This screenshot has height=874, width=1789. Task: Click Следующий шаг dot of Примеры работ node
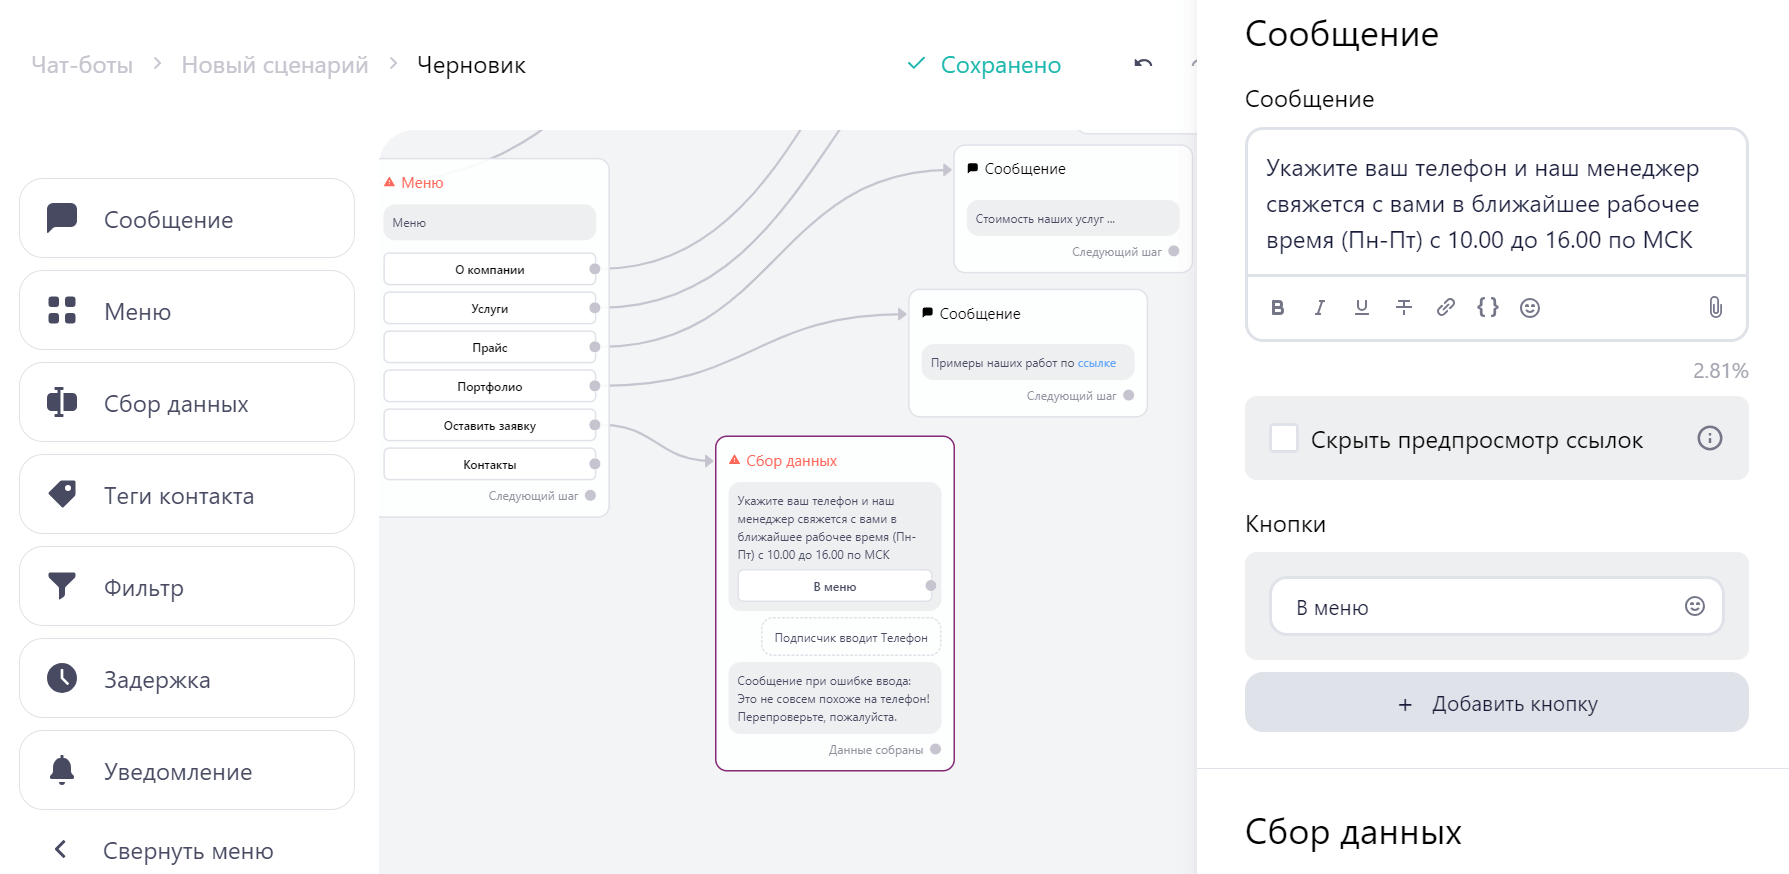pyautogui.click(x=1128, y=395)
